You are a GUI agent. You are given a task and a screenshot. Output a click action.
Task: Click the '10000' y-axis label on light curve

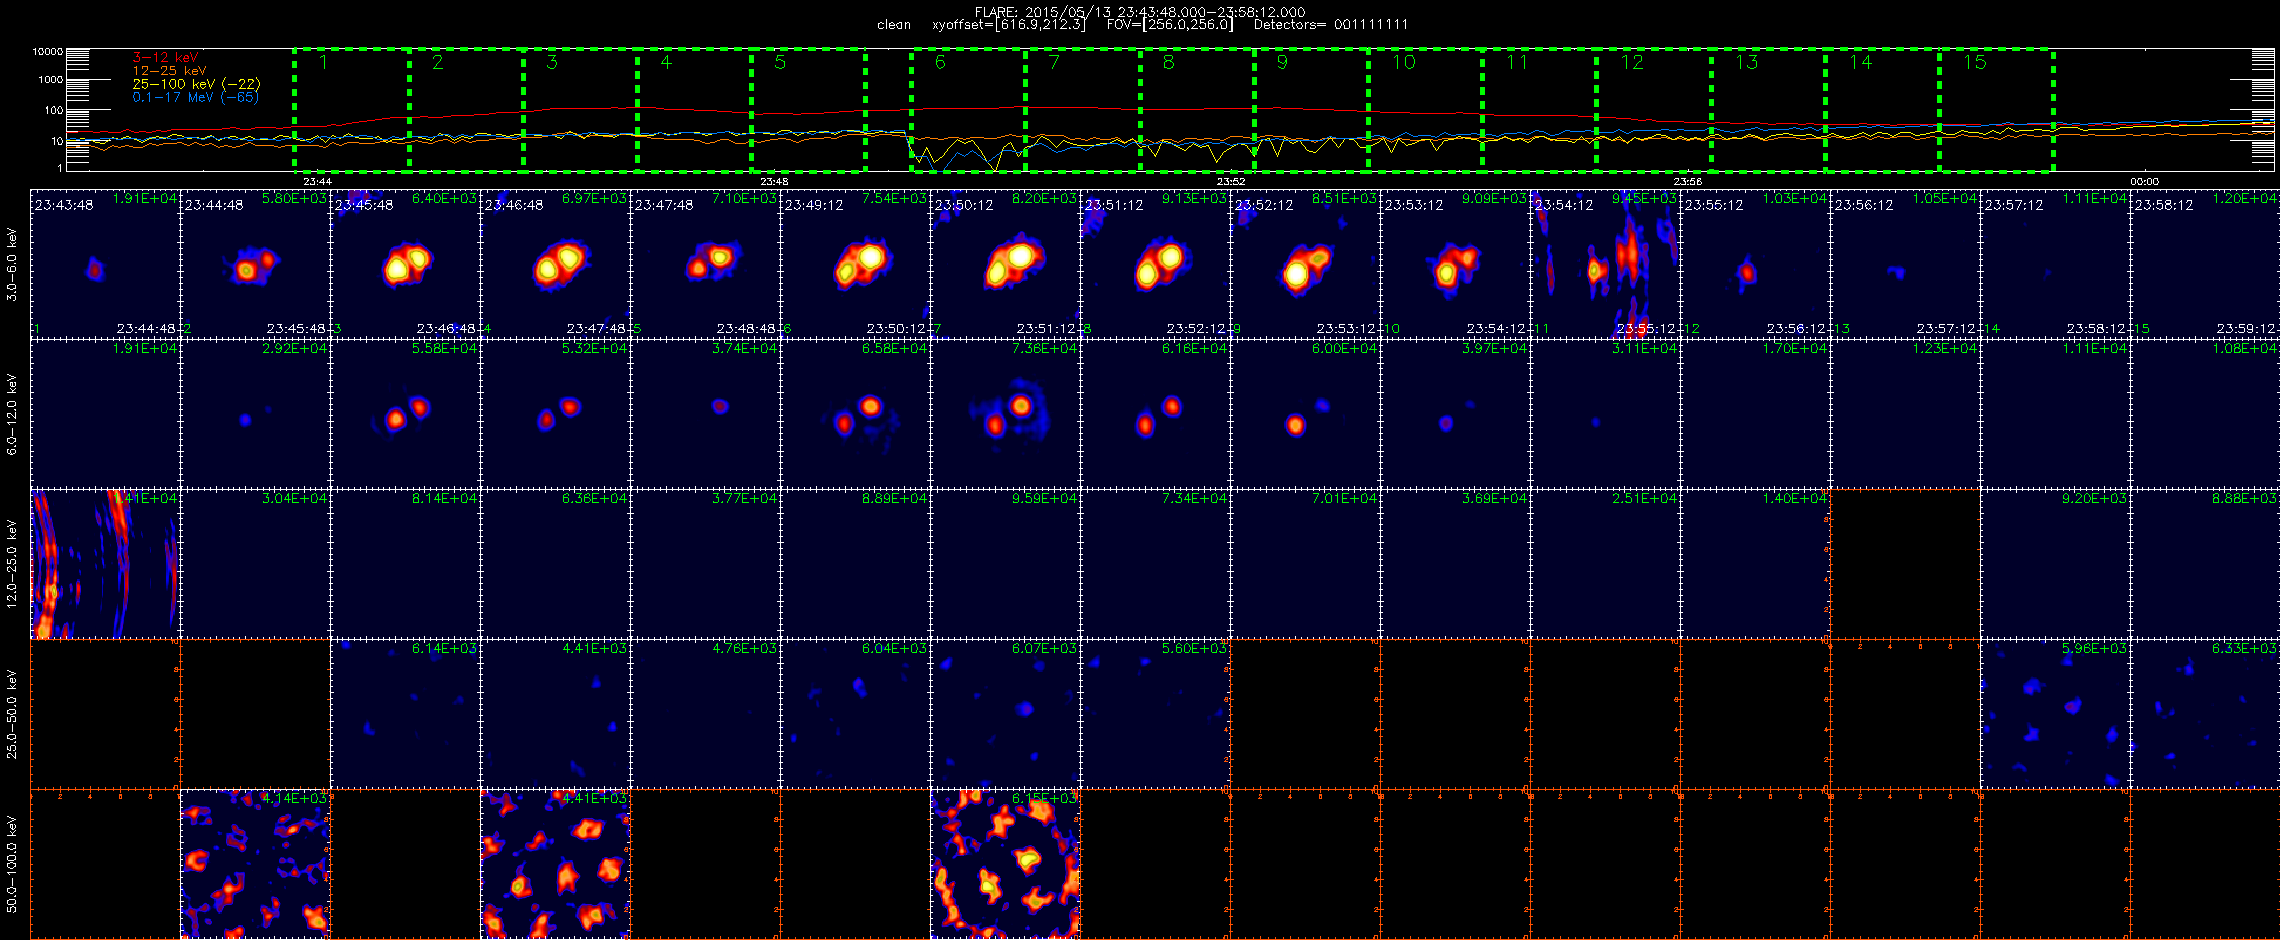(48, 51)
